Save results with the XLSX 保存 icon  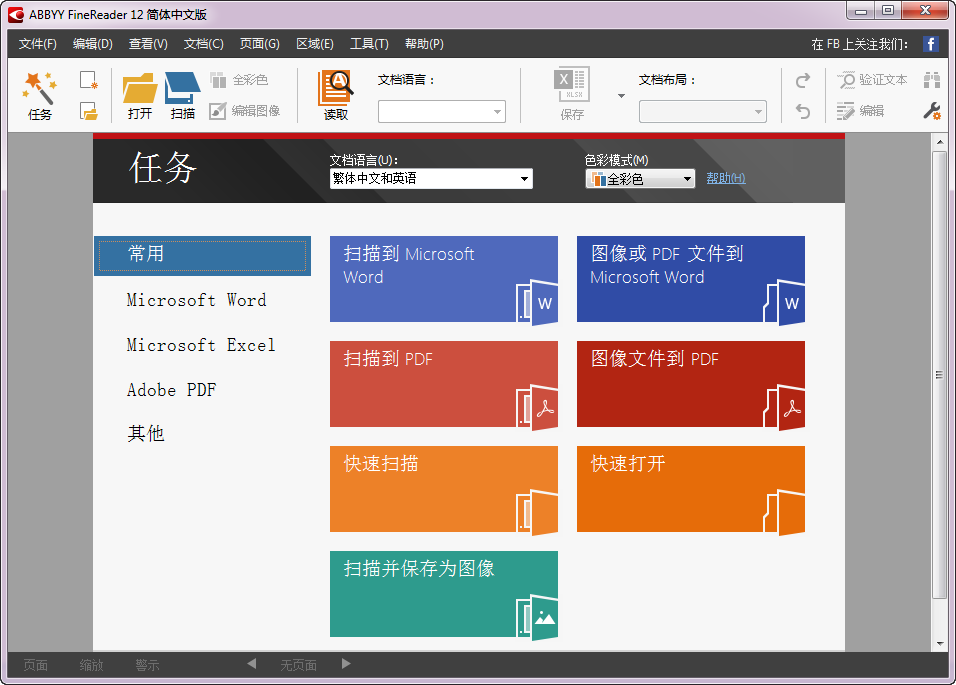[571, 90]
